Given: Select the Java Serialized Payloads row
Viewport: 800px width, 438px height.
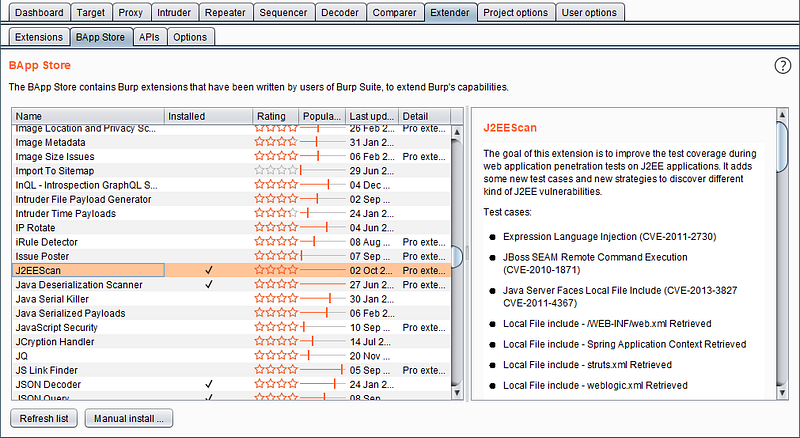Looking at the screenshot, I should 232,313.
